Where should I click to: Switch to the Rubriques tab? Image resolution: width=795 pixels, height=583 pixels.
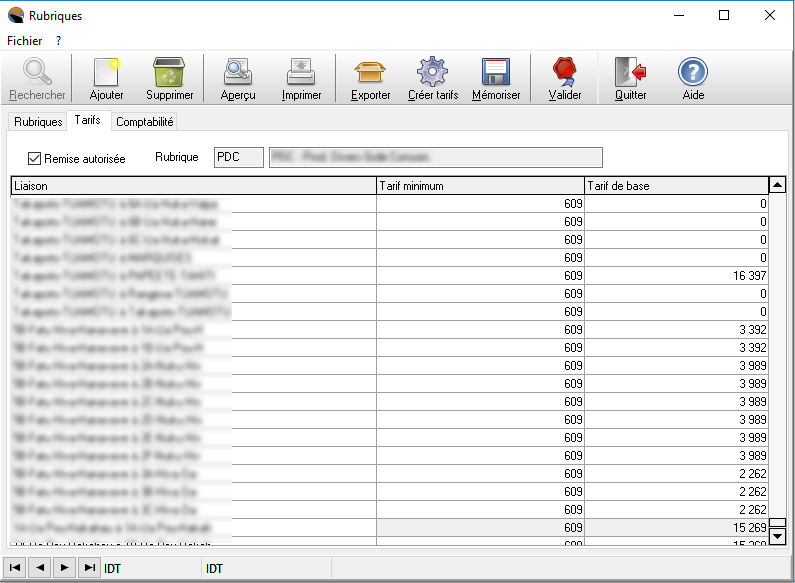point(38,122)
